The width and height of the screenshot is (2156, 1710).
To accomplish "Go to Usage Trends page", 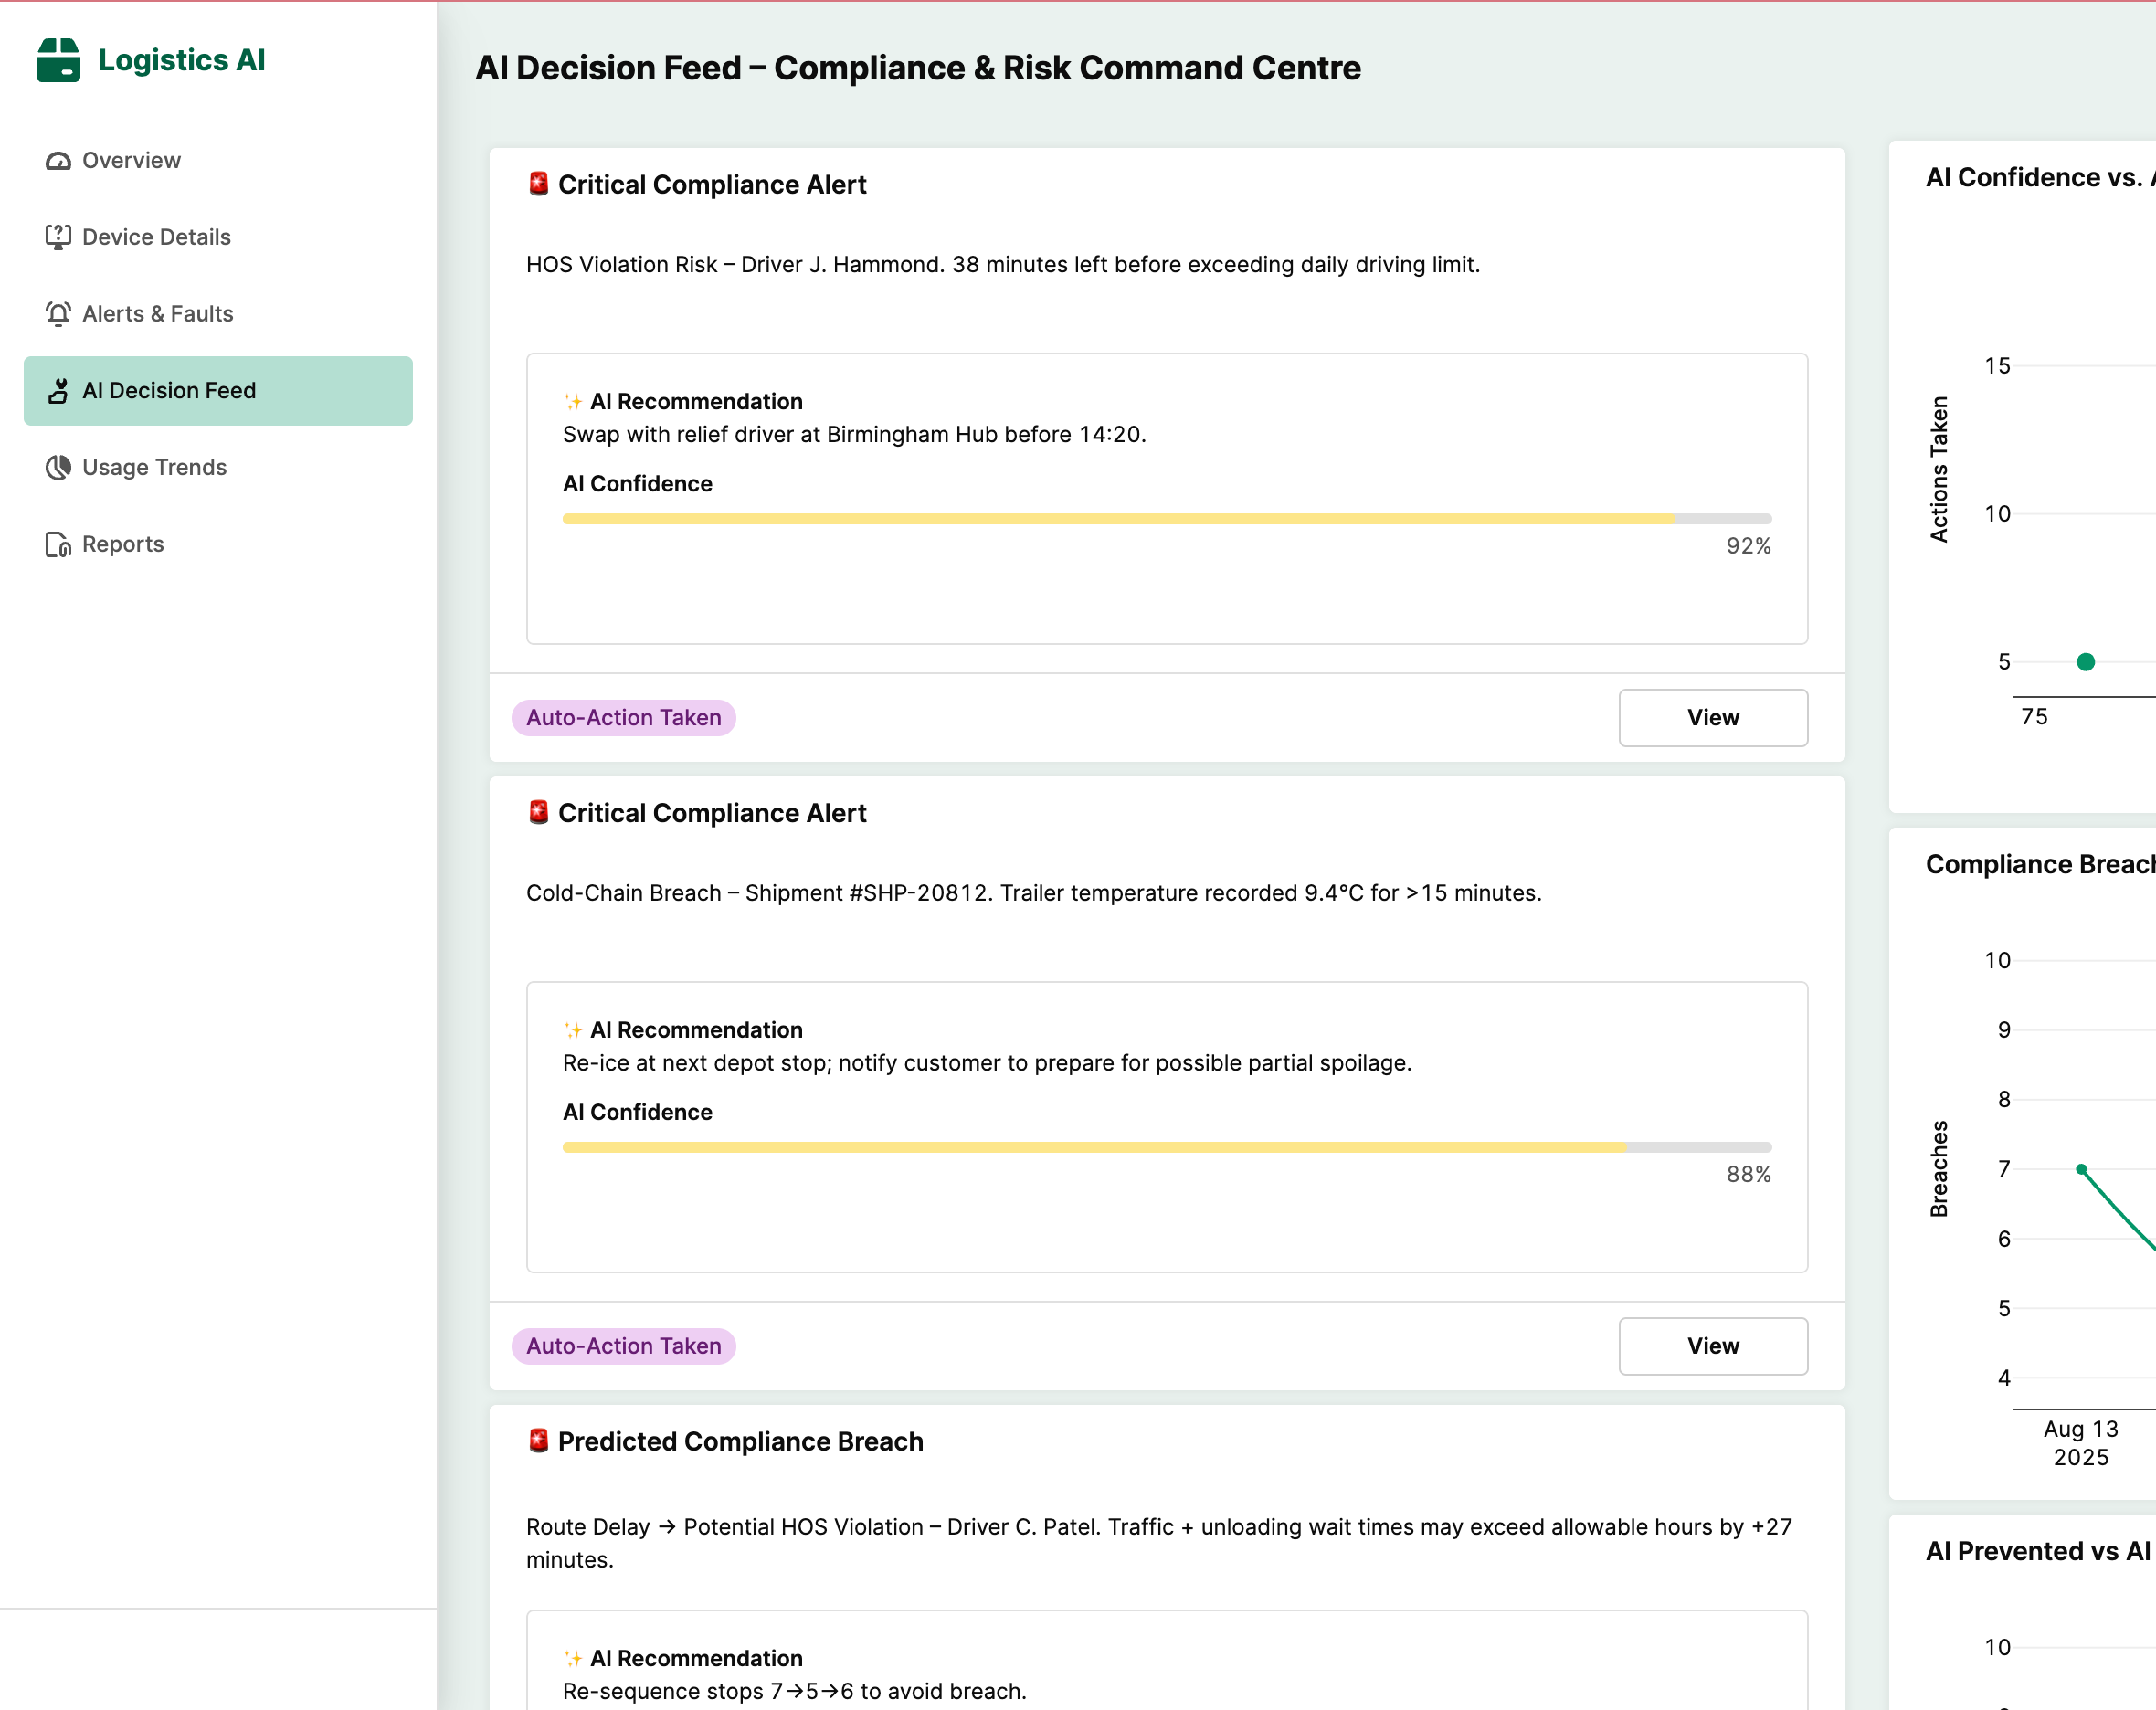I will [154, 467].
